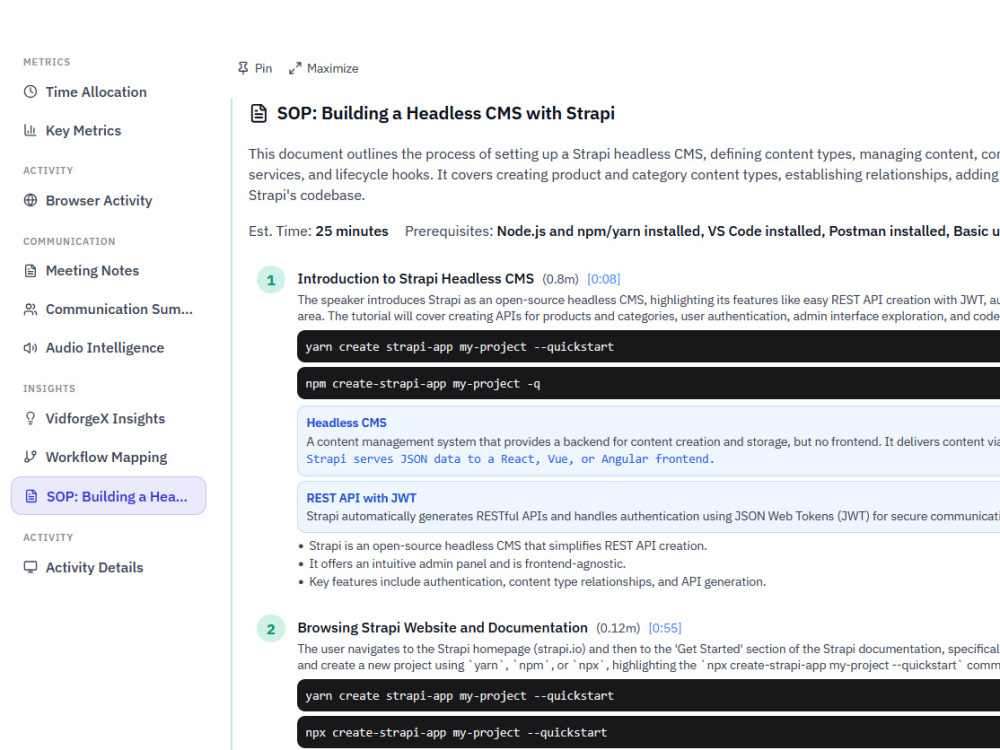Image resolution: width=1000 pixels, height=750 pixels.
Task: Click the pin icon above the document
Action: (x=243, y=68)
